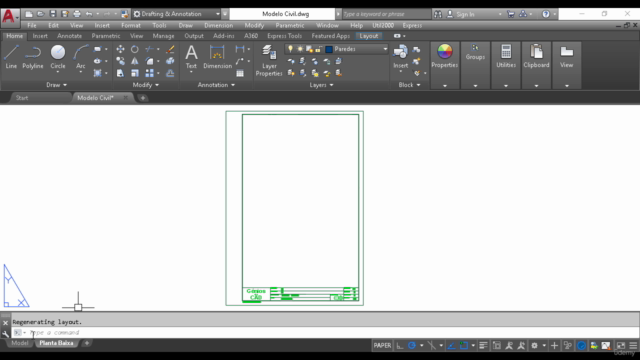Open the Clipboard panel
The width and height of the screenshot is (640, 360).
pos(536,56)
